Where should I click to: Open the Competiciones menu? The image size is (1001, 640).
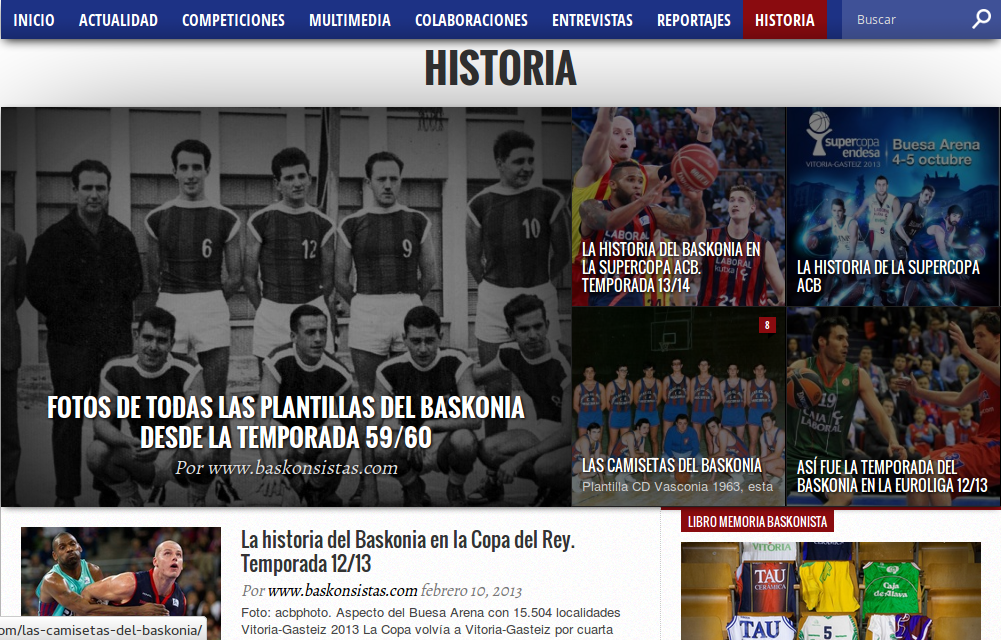tap(233, 20)
